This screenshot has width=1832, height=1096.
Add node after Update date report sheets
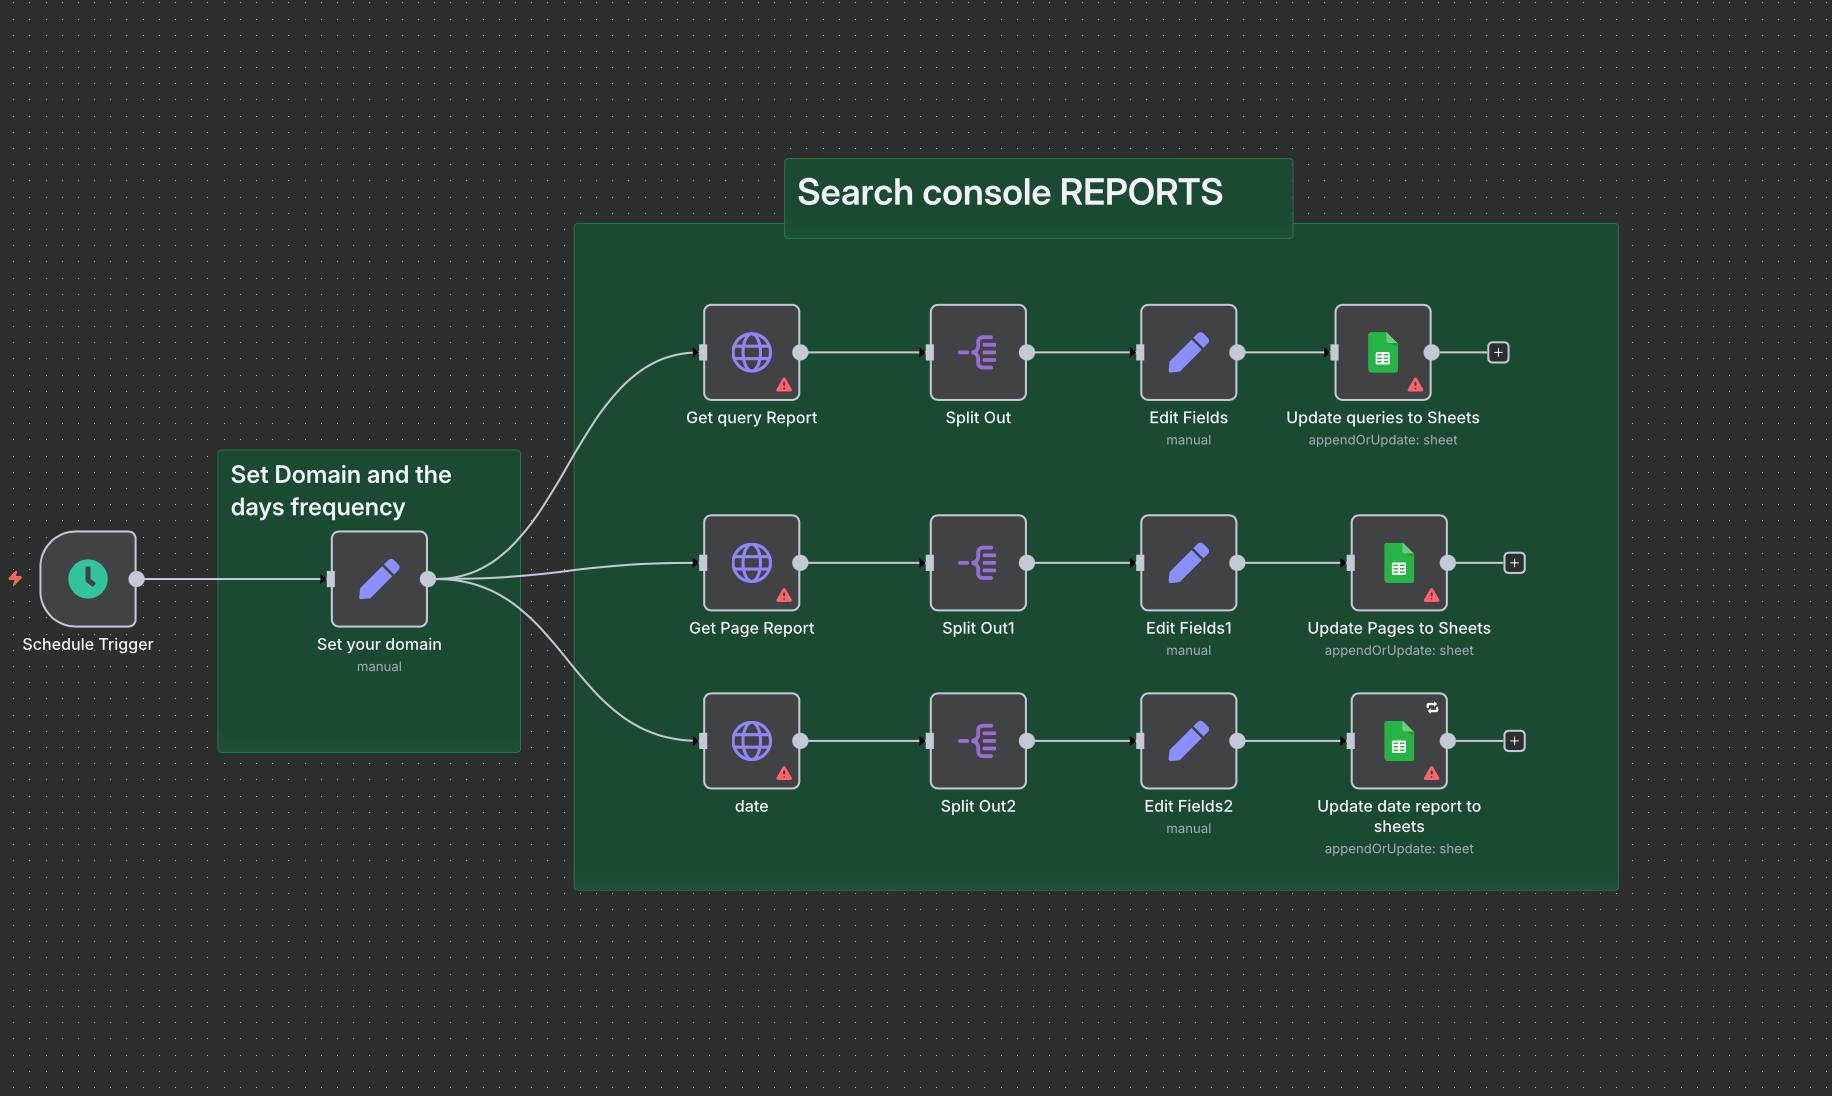[x=1514, y=741]
